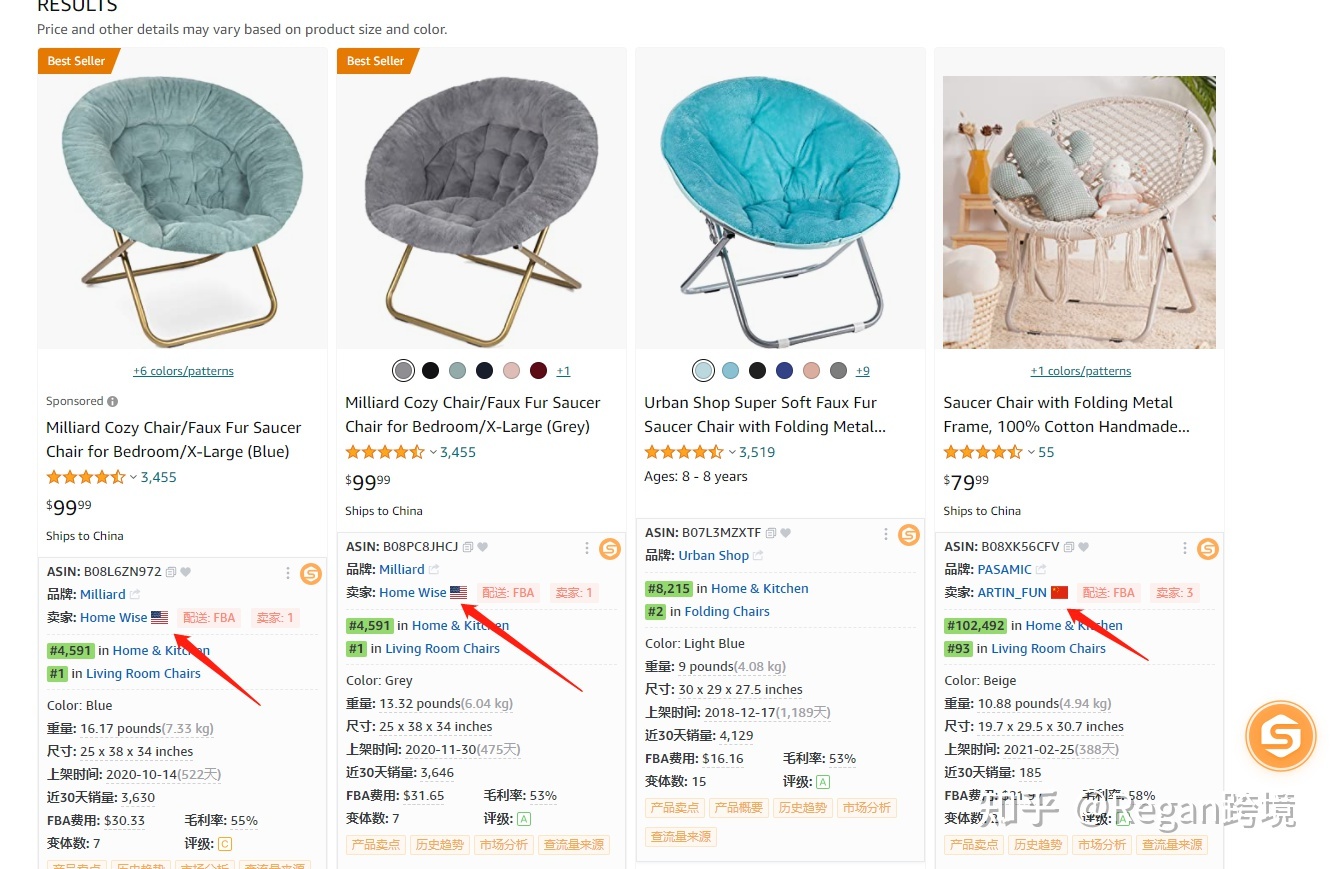The height and width of the screenshot is (869, 1330).
Task: Expand the star rating chevron beside 55 reviews
Action: (x=1031, y=452)
